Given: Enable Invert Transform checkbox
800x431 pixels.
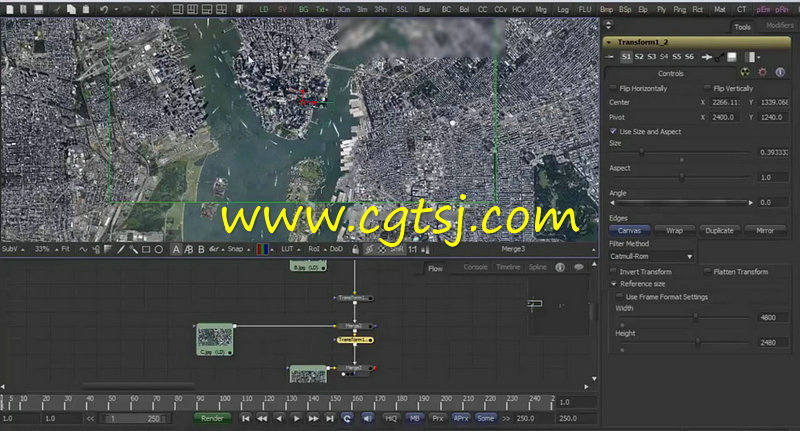Looking at the screenshot, I should pos(613,272).
